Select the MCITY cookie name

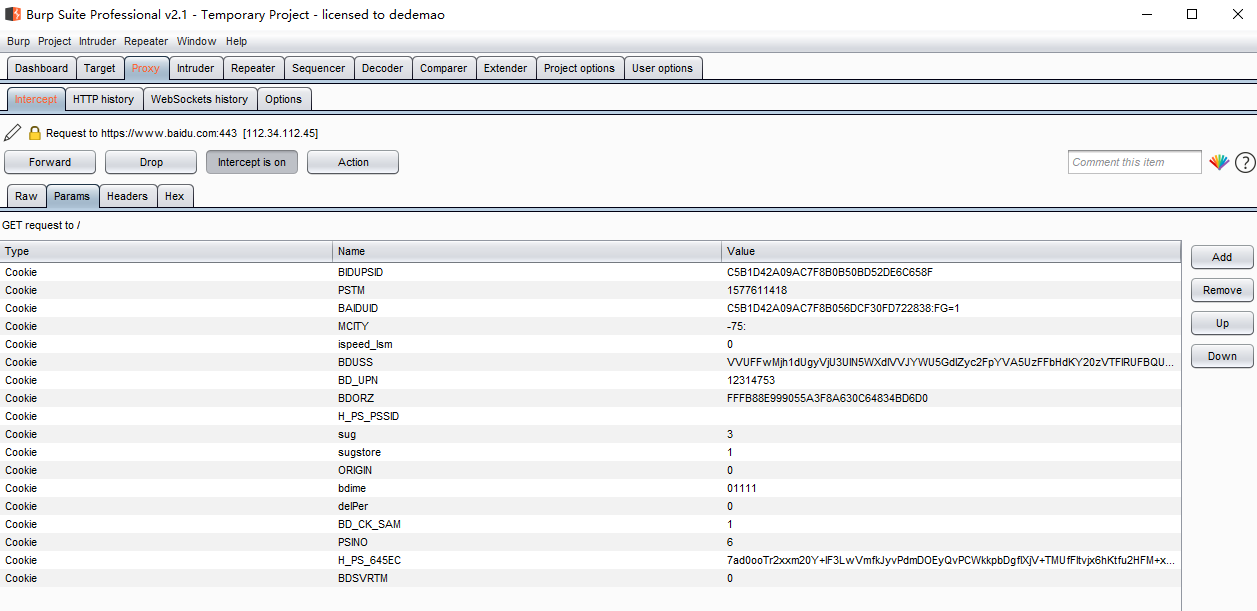[x=353, y=326]
